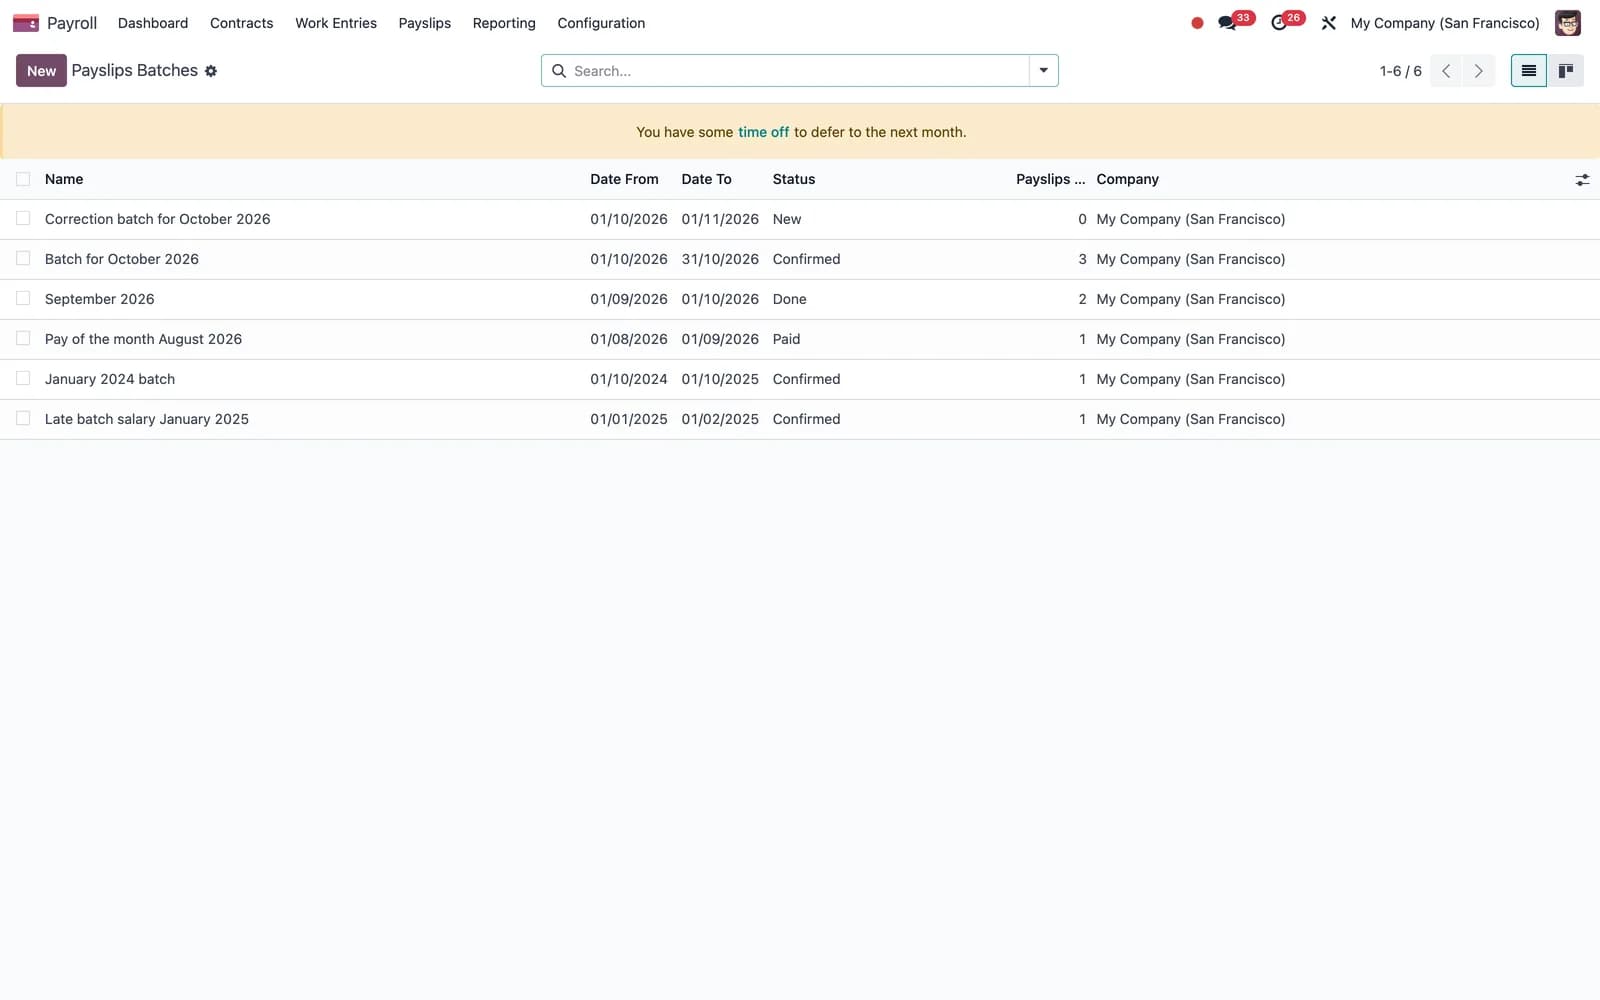Click the 31/10/2026 Date To cell
1600x1000 pixels.
(x=720, y=259)
